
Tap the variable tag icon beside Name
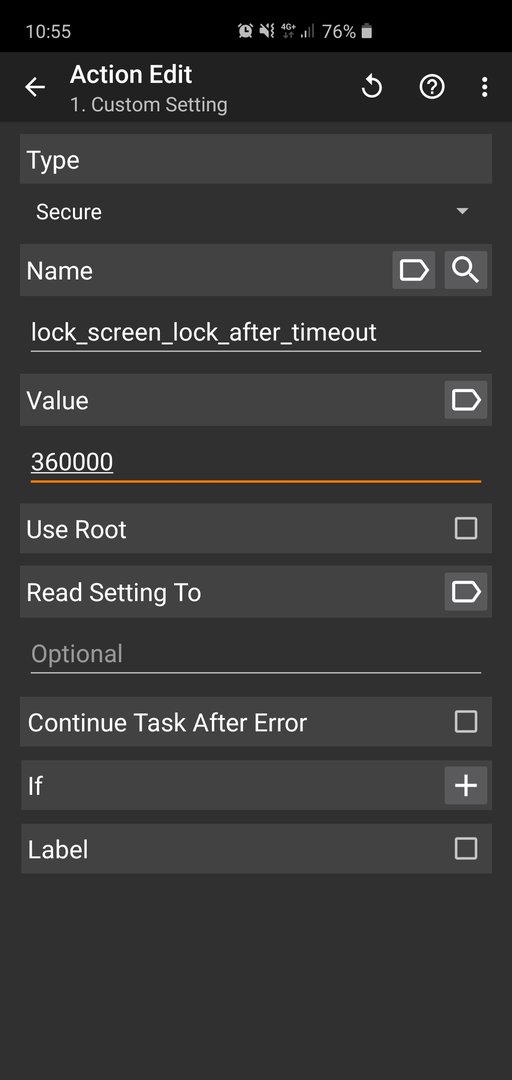click(413, 270)
